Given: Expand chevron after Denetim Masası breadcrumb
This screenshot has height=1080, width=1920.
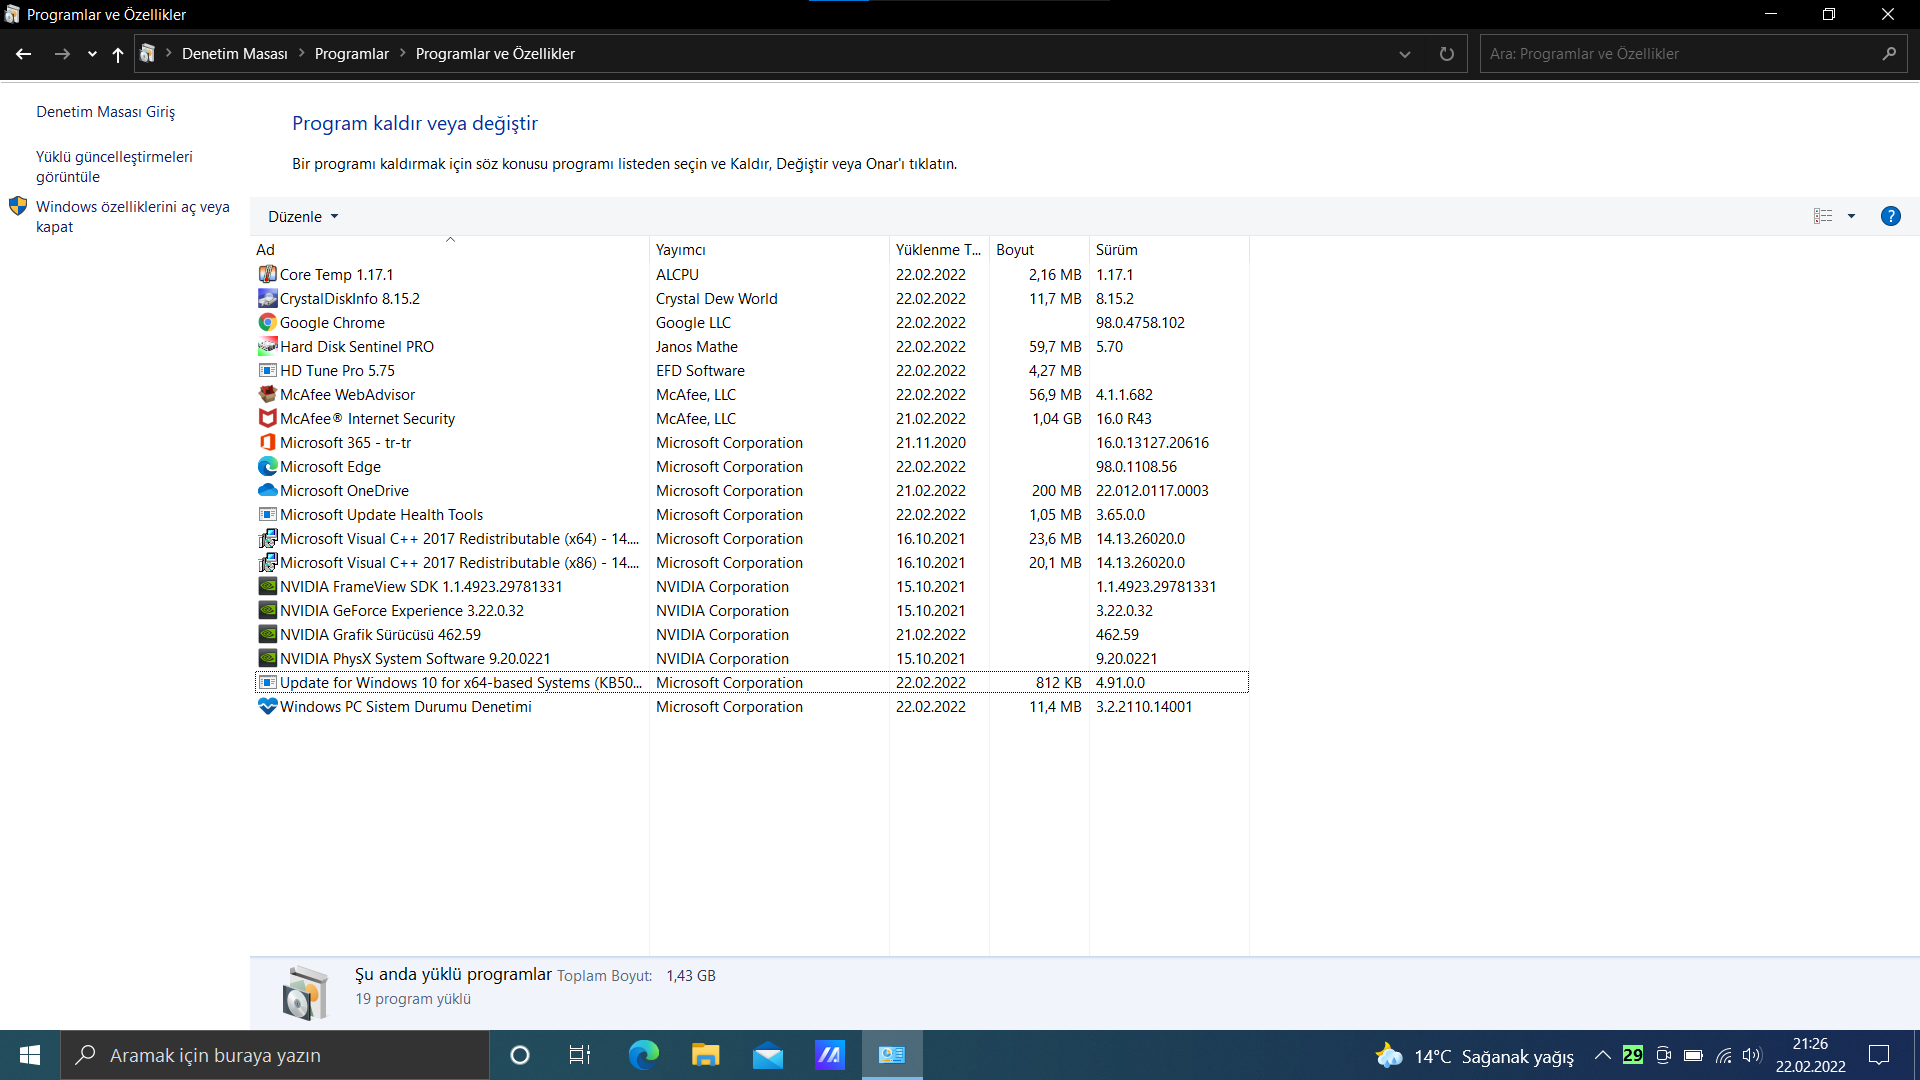Looking at the screenshot, I should (301, 53).
